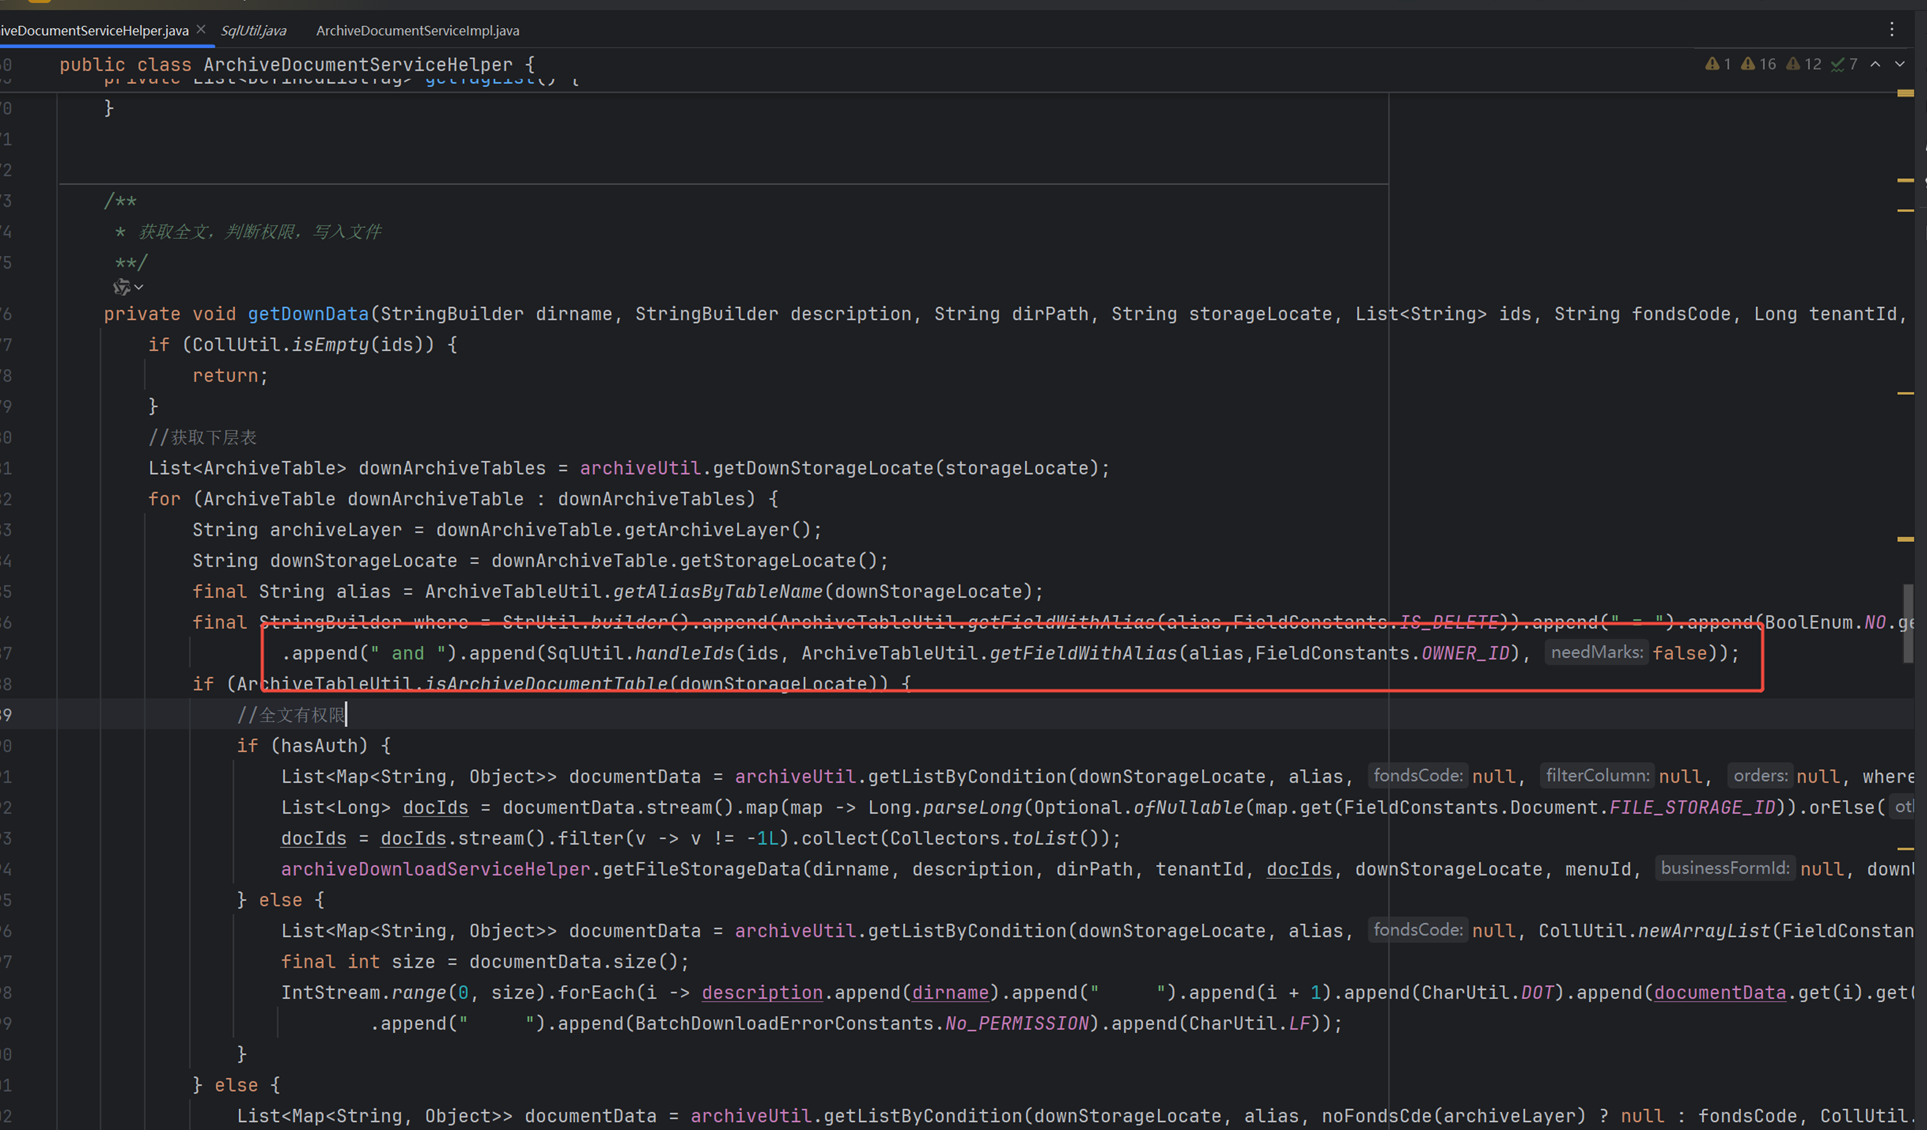Close the ArchiveDocumentServiceHelper.java tab
The width and height of the screenshot is (1927, 1130).
pyautogui.click(x=201, y=30)
